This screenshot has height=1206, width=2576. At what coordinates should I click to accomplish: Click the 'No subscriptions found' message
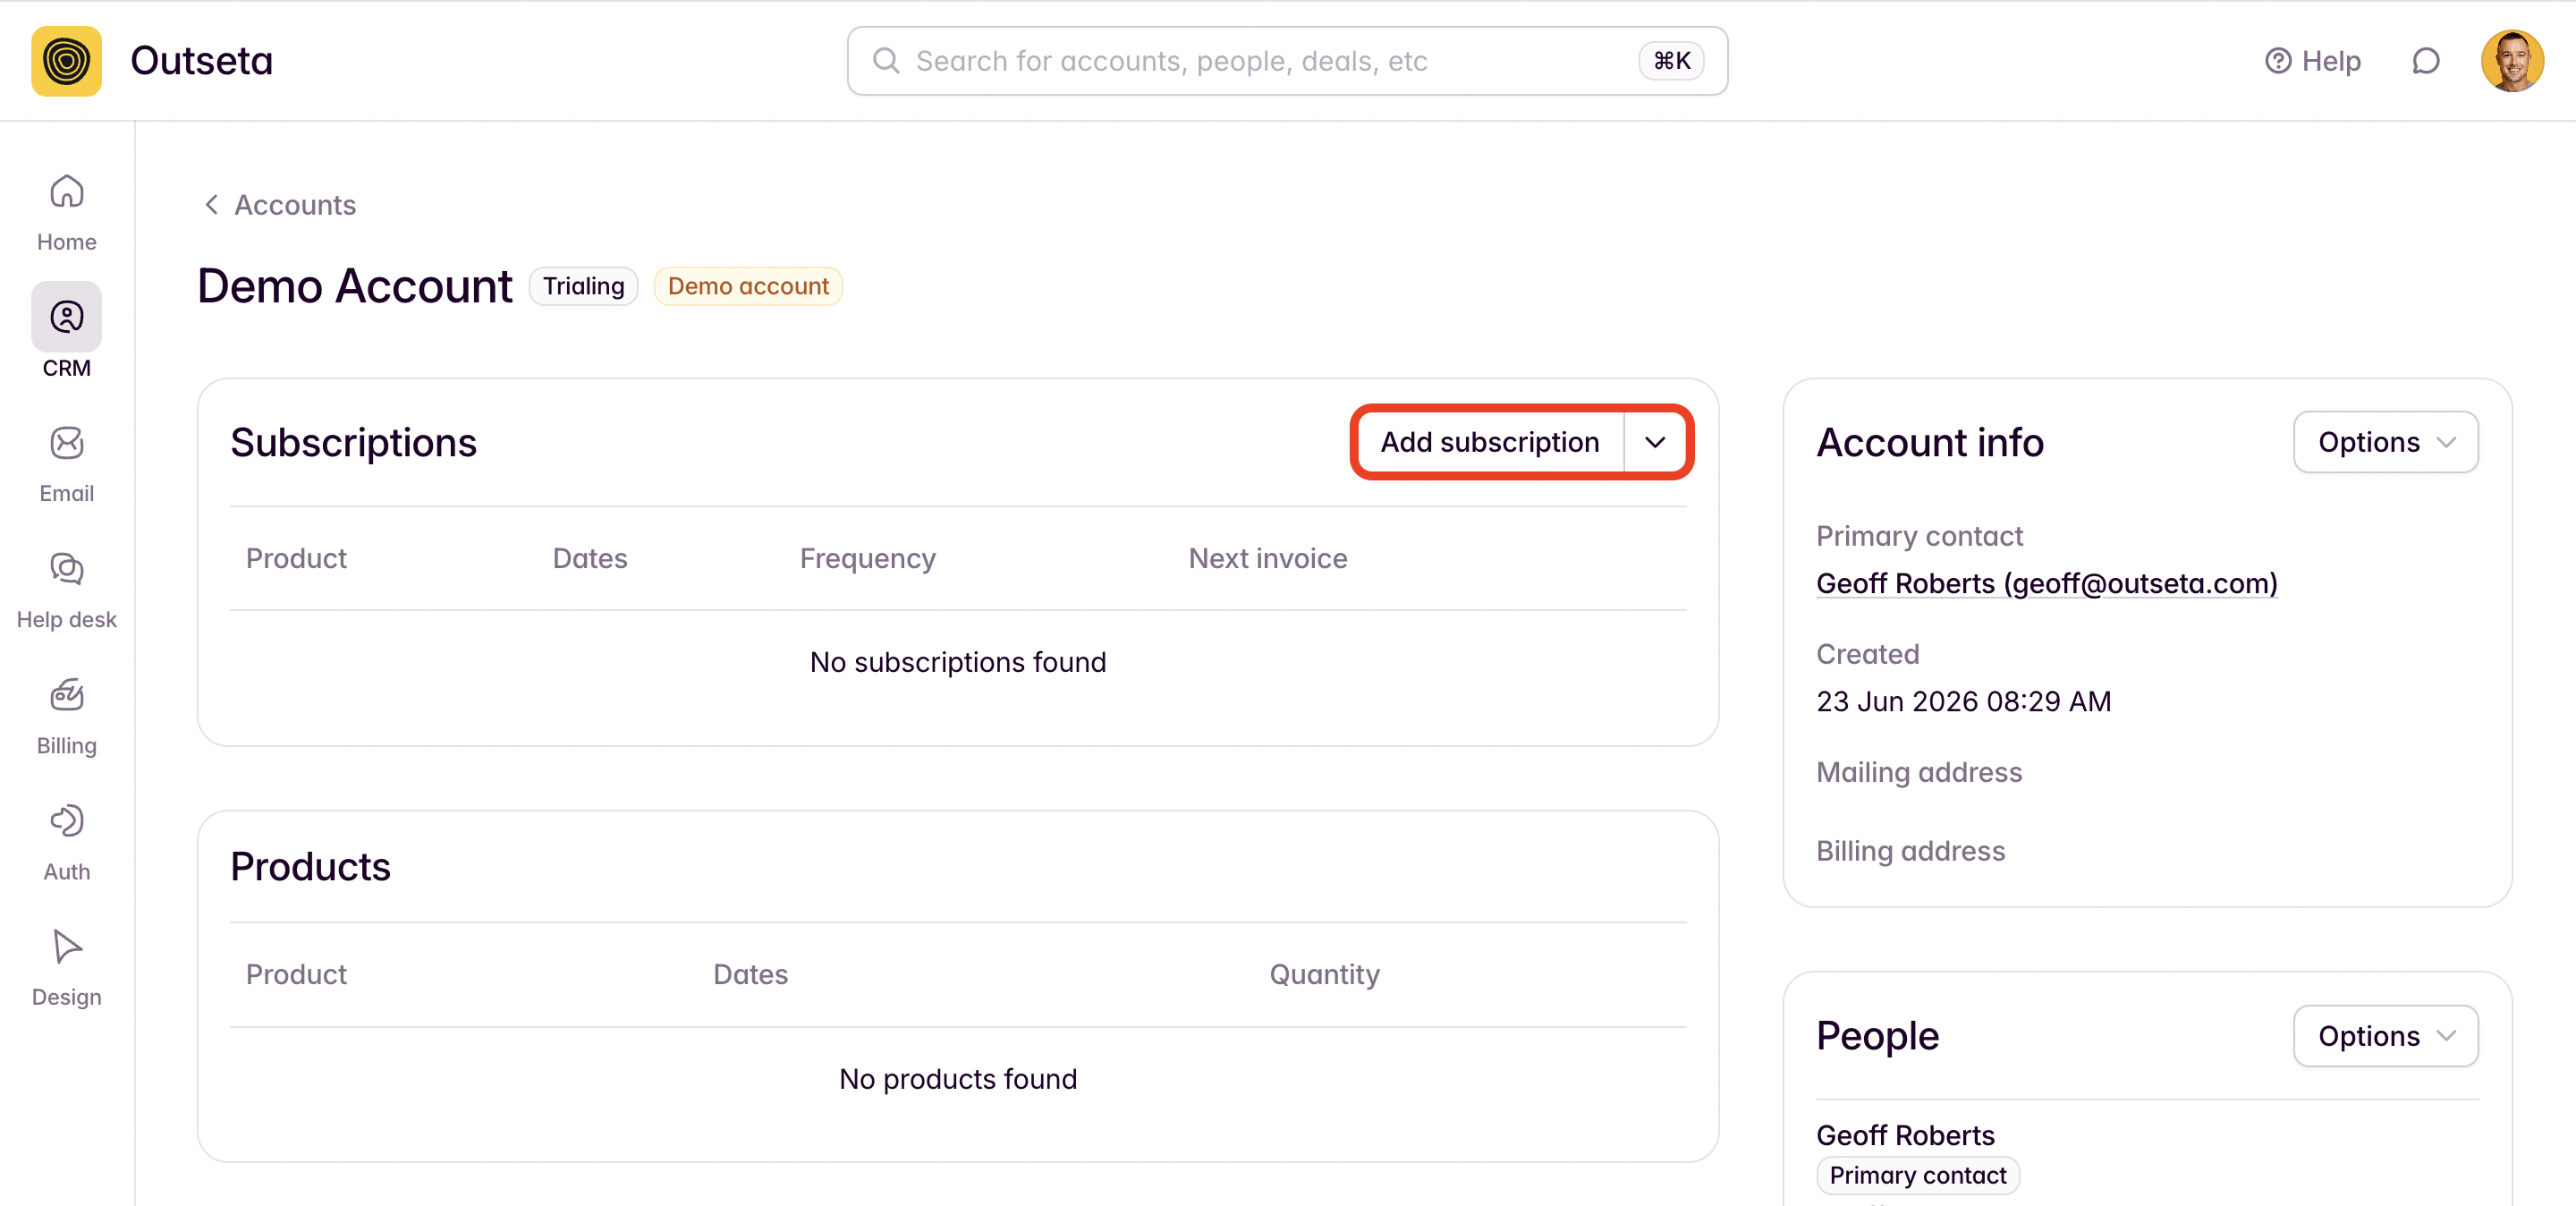click(958, 662)
